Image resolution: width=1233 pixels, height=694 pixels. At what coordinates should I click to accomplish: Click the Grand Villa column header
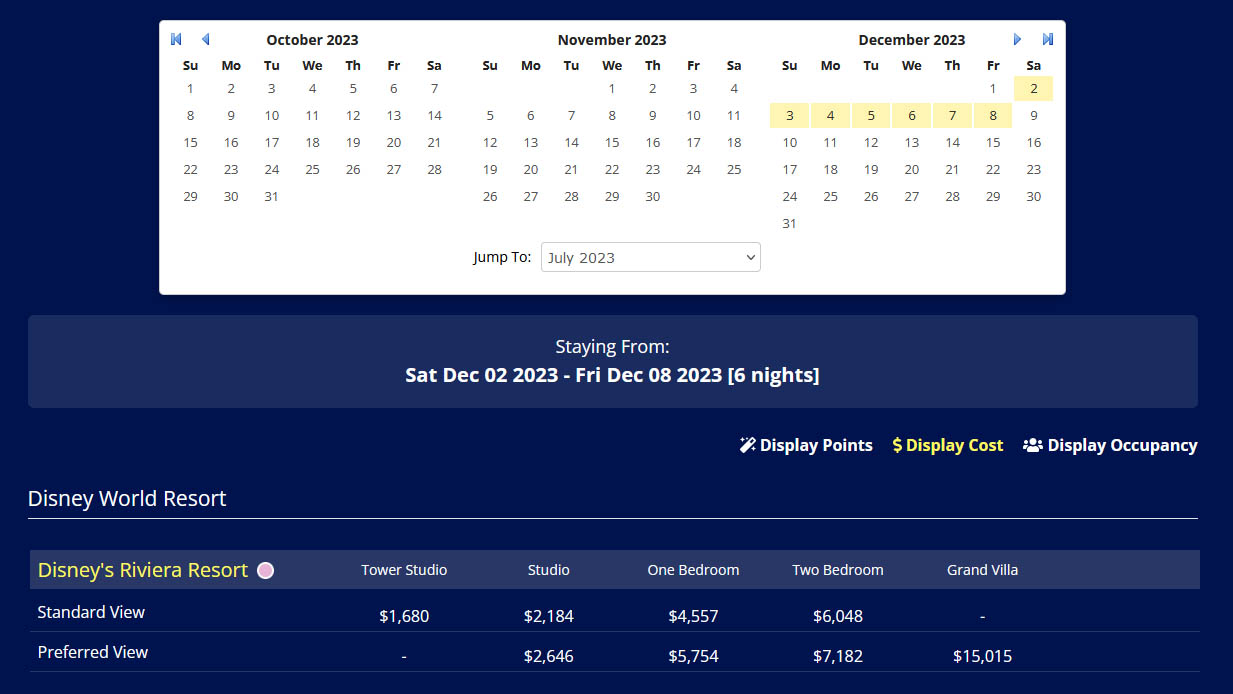point(983,570)
